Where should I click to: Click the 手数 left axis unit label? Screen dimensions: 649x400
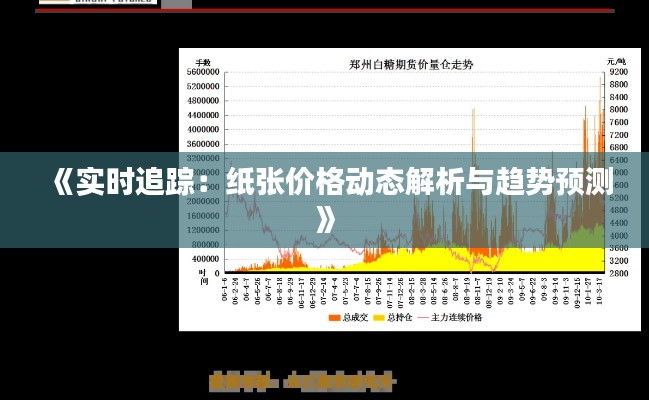[x=203, y=62]
